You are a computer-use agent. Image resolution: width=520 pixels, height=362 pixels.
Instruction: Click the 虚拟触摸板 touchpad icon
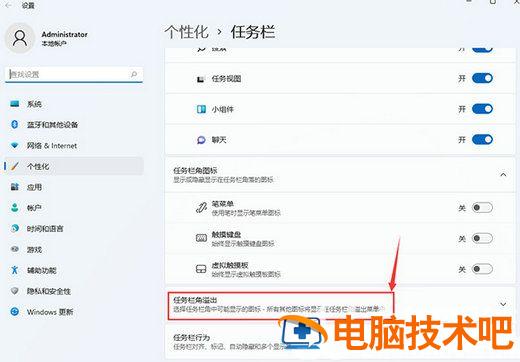tap(201, 269)
